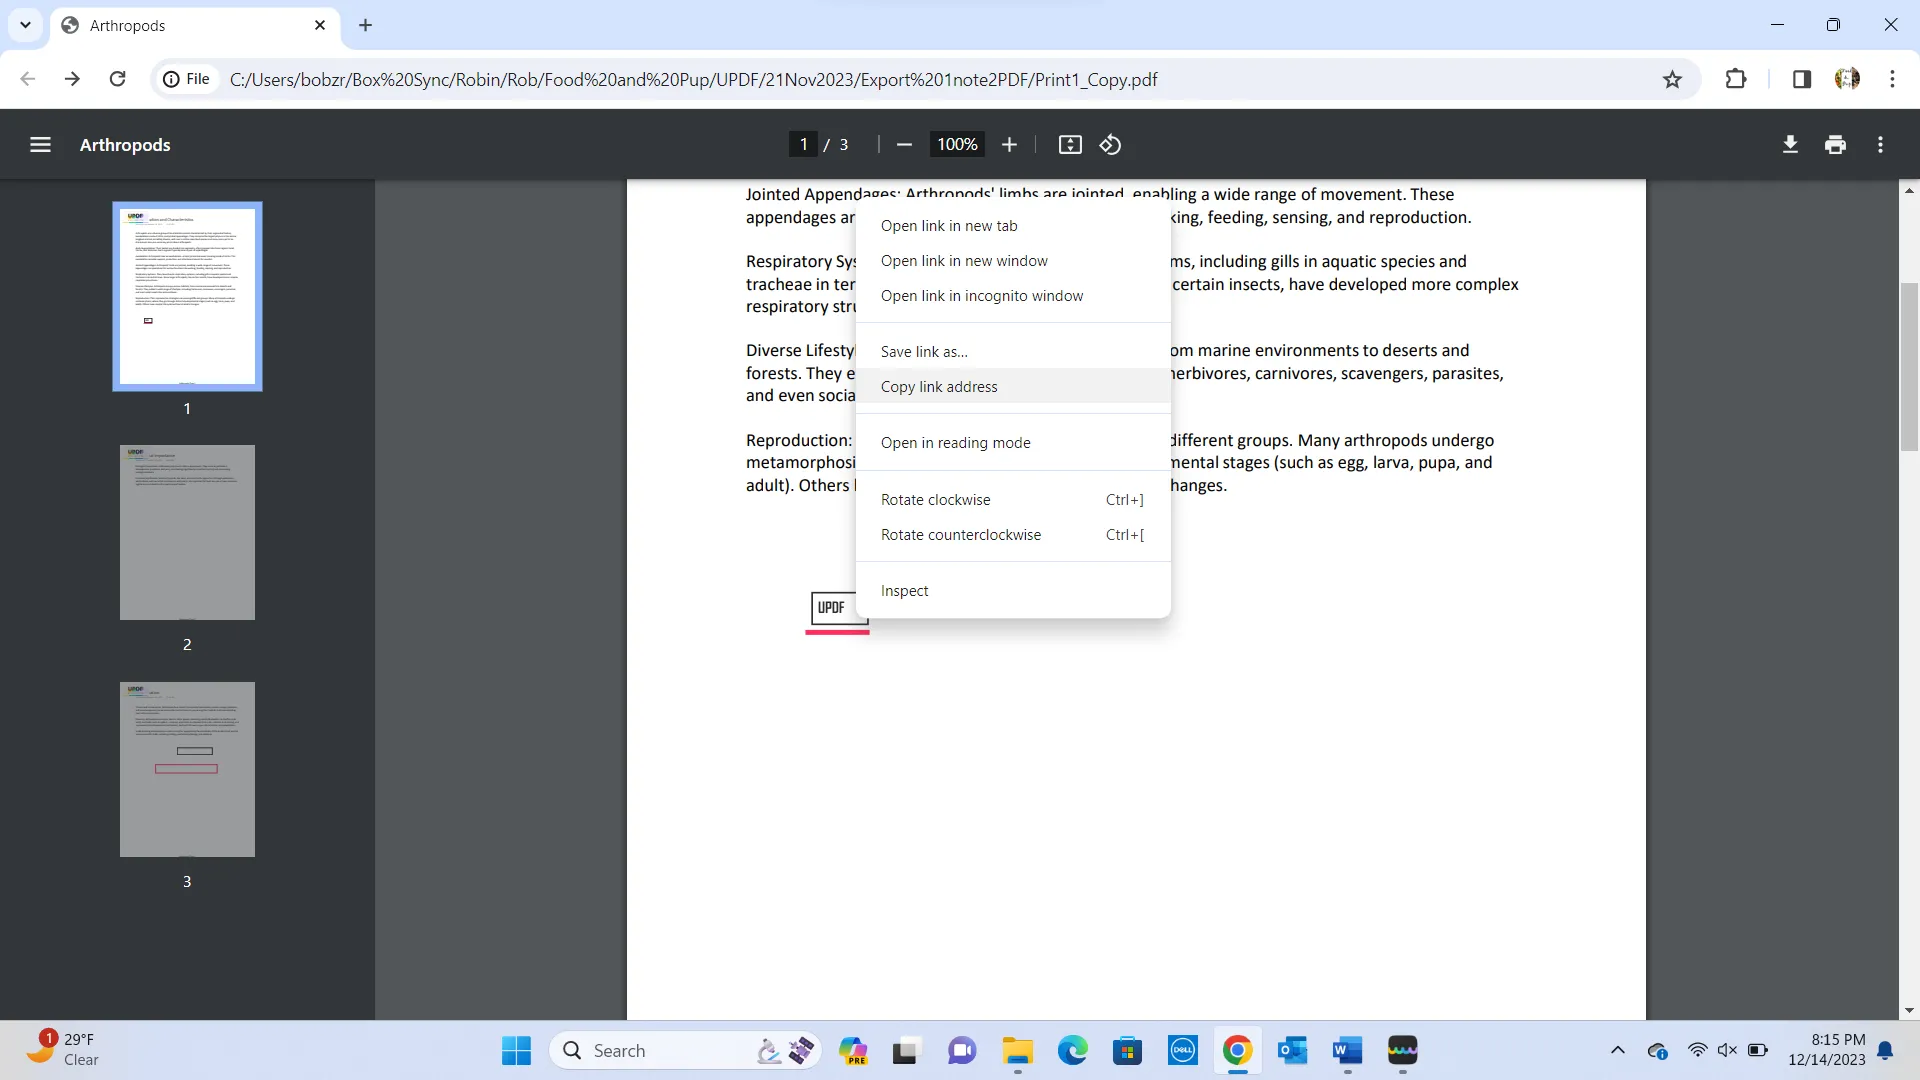This screenshot has height=1080, width=1920.
Task: Click the download icon for the PDF
Action: (x=1788, y=144)
